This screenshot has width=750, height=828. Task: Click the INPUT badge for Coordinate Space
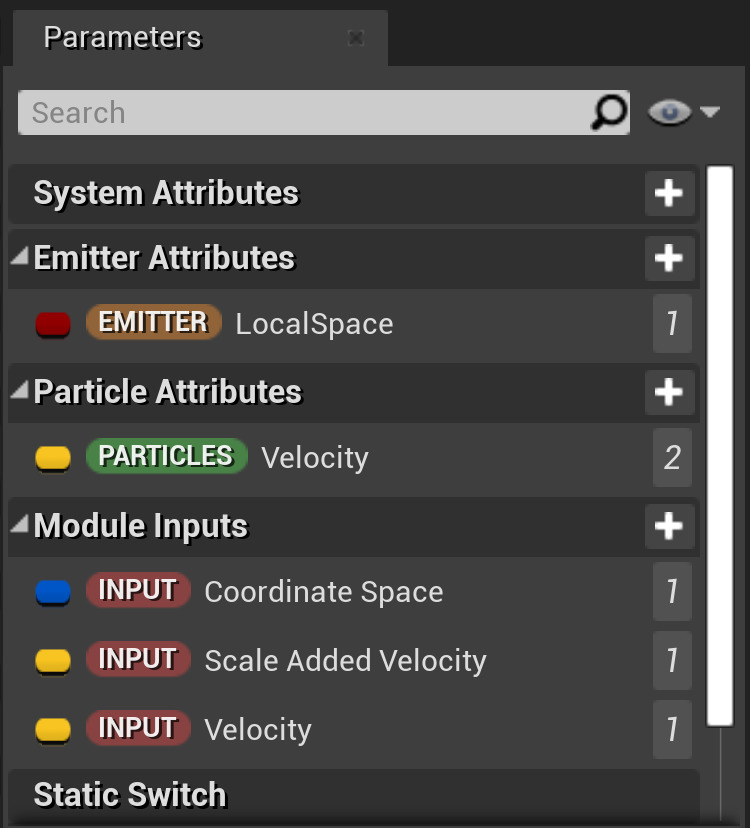(x=138, y=590)
